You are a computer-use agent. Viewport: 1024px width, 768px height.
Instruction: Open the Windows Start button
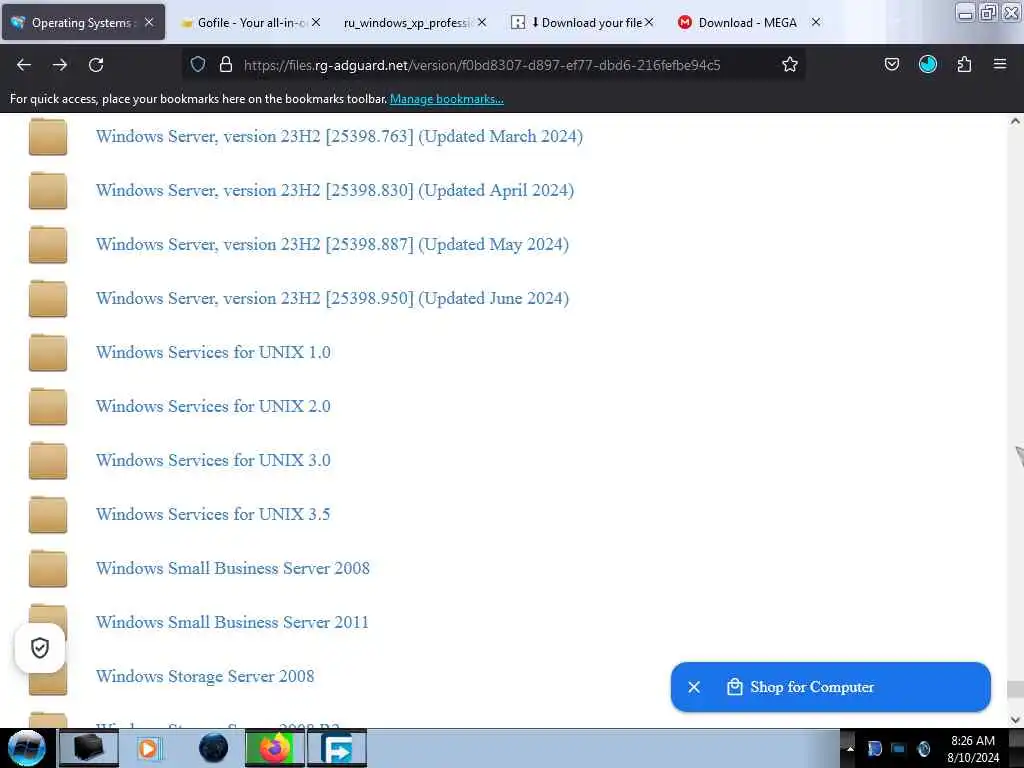click(x=27, y=748)
